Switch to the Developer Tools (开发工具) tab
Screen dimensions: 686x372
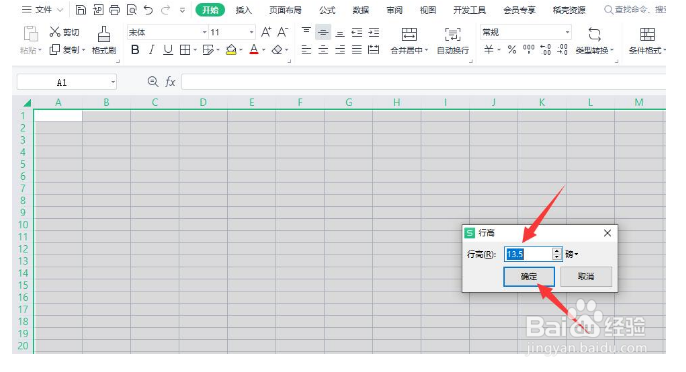click(x=469, y=10)
